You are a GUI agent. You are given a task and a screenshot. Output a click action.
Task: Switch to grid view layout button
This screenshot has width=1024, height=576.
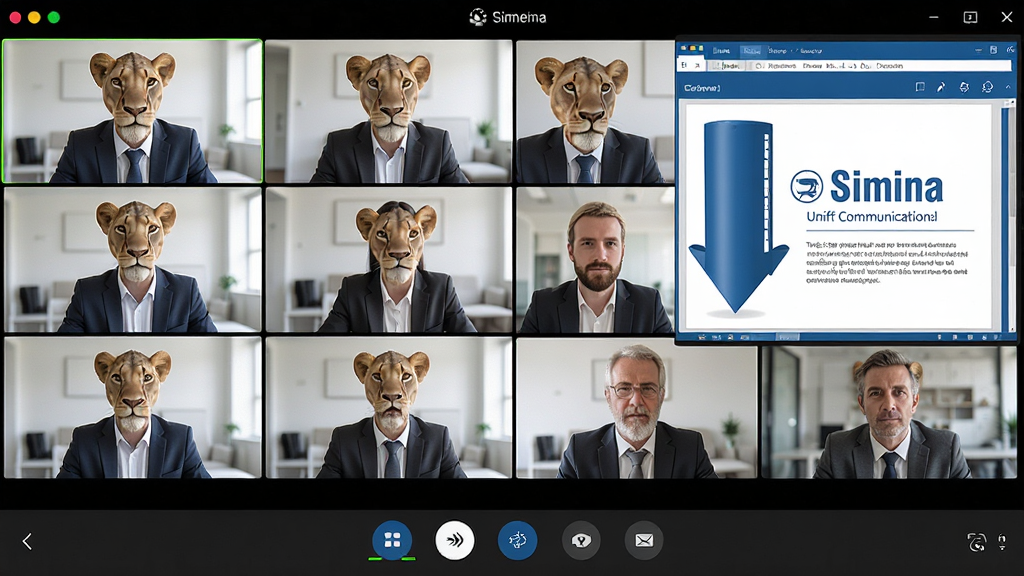392,540
